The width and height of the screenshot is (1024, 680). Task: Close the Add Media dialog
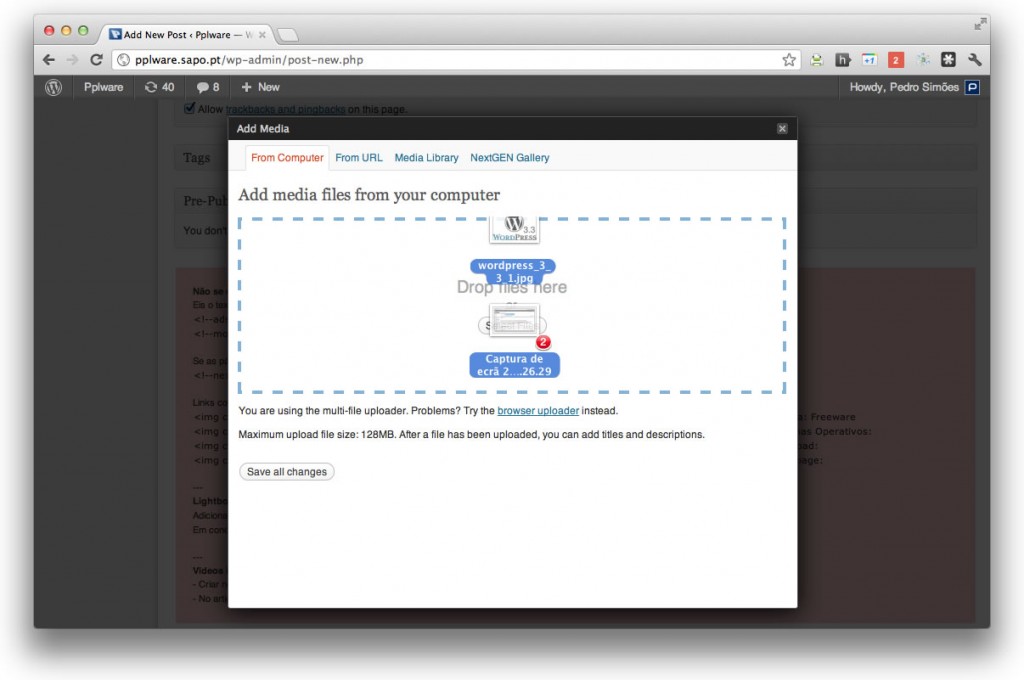(x=782, y=129)
